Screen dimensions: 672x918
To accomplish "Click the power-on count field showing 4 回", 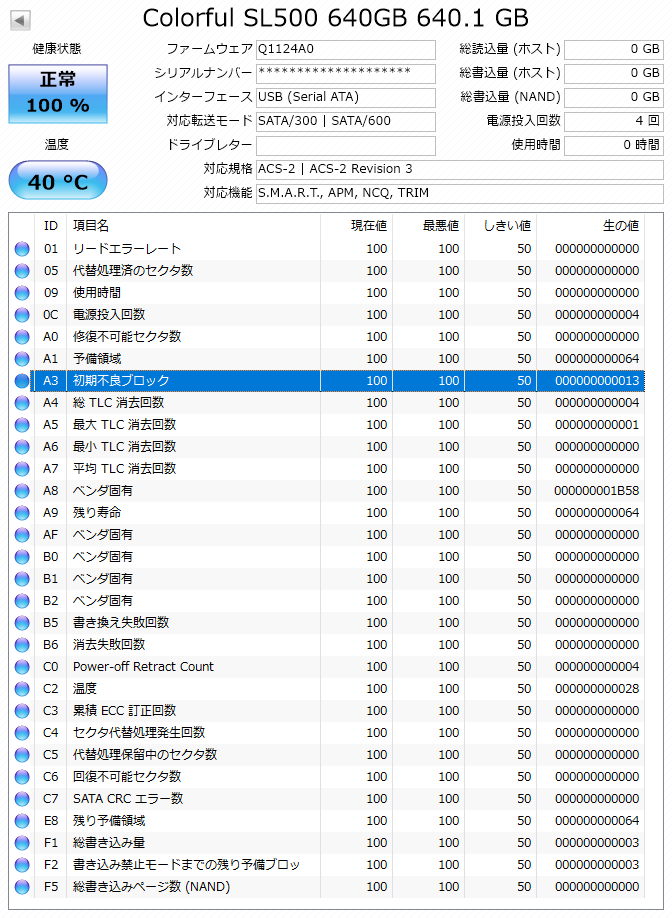I will click(x=613, y=121).
